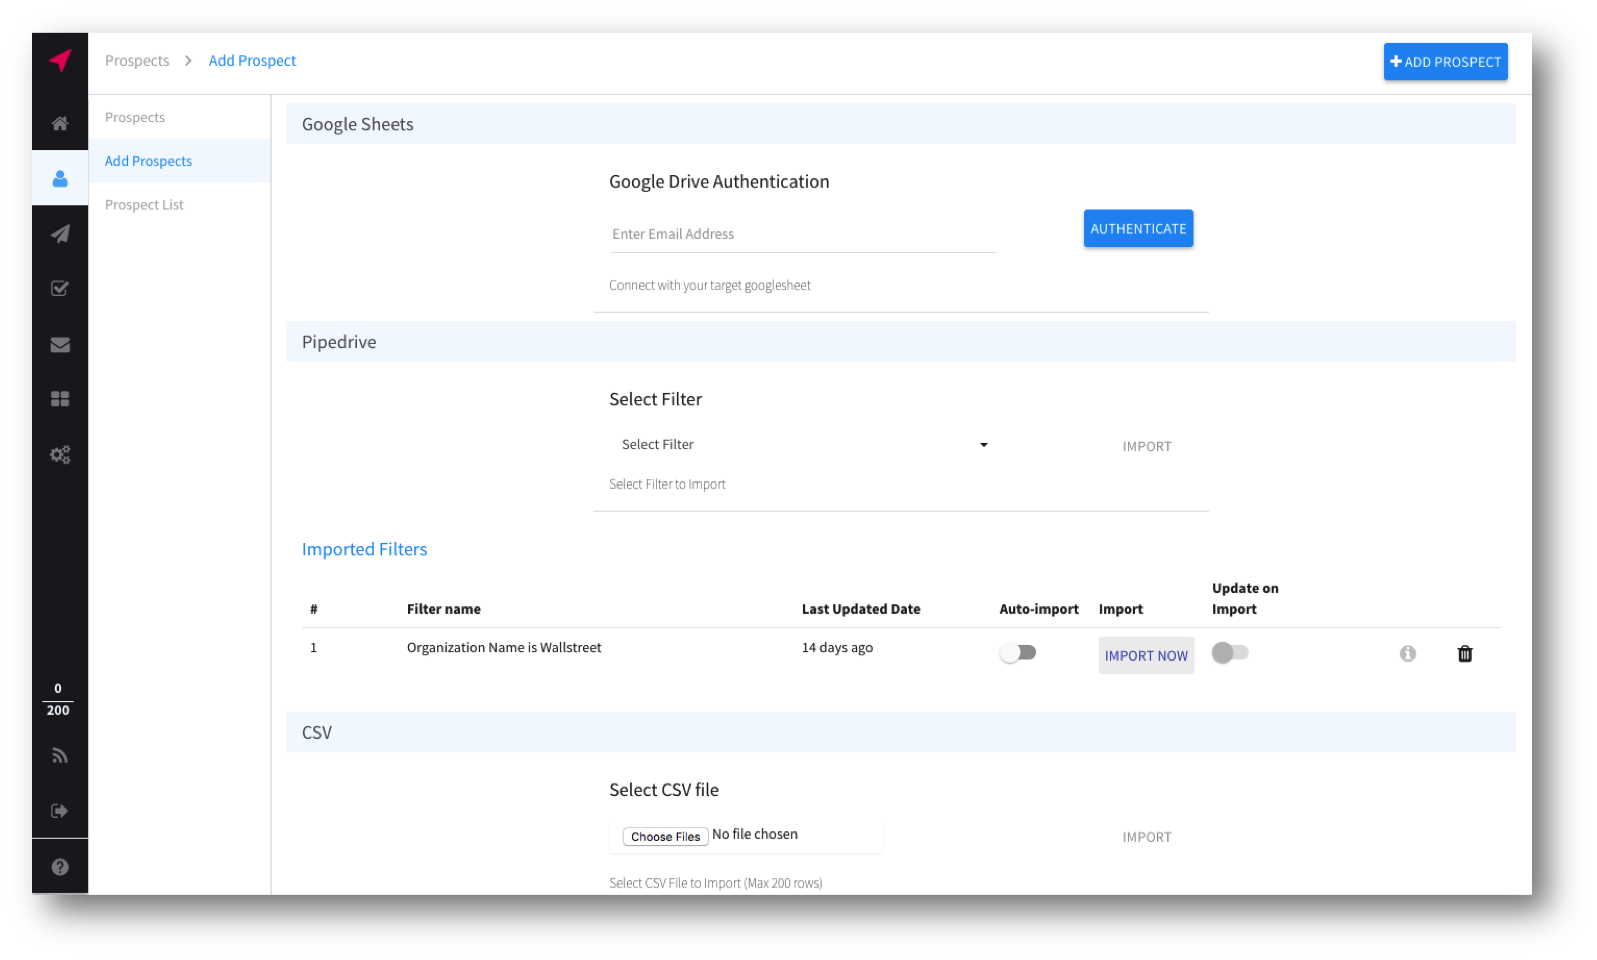Click the 'No file chosen' text
This screenshot has width=1597, height=960.
pos(755,835)
